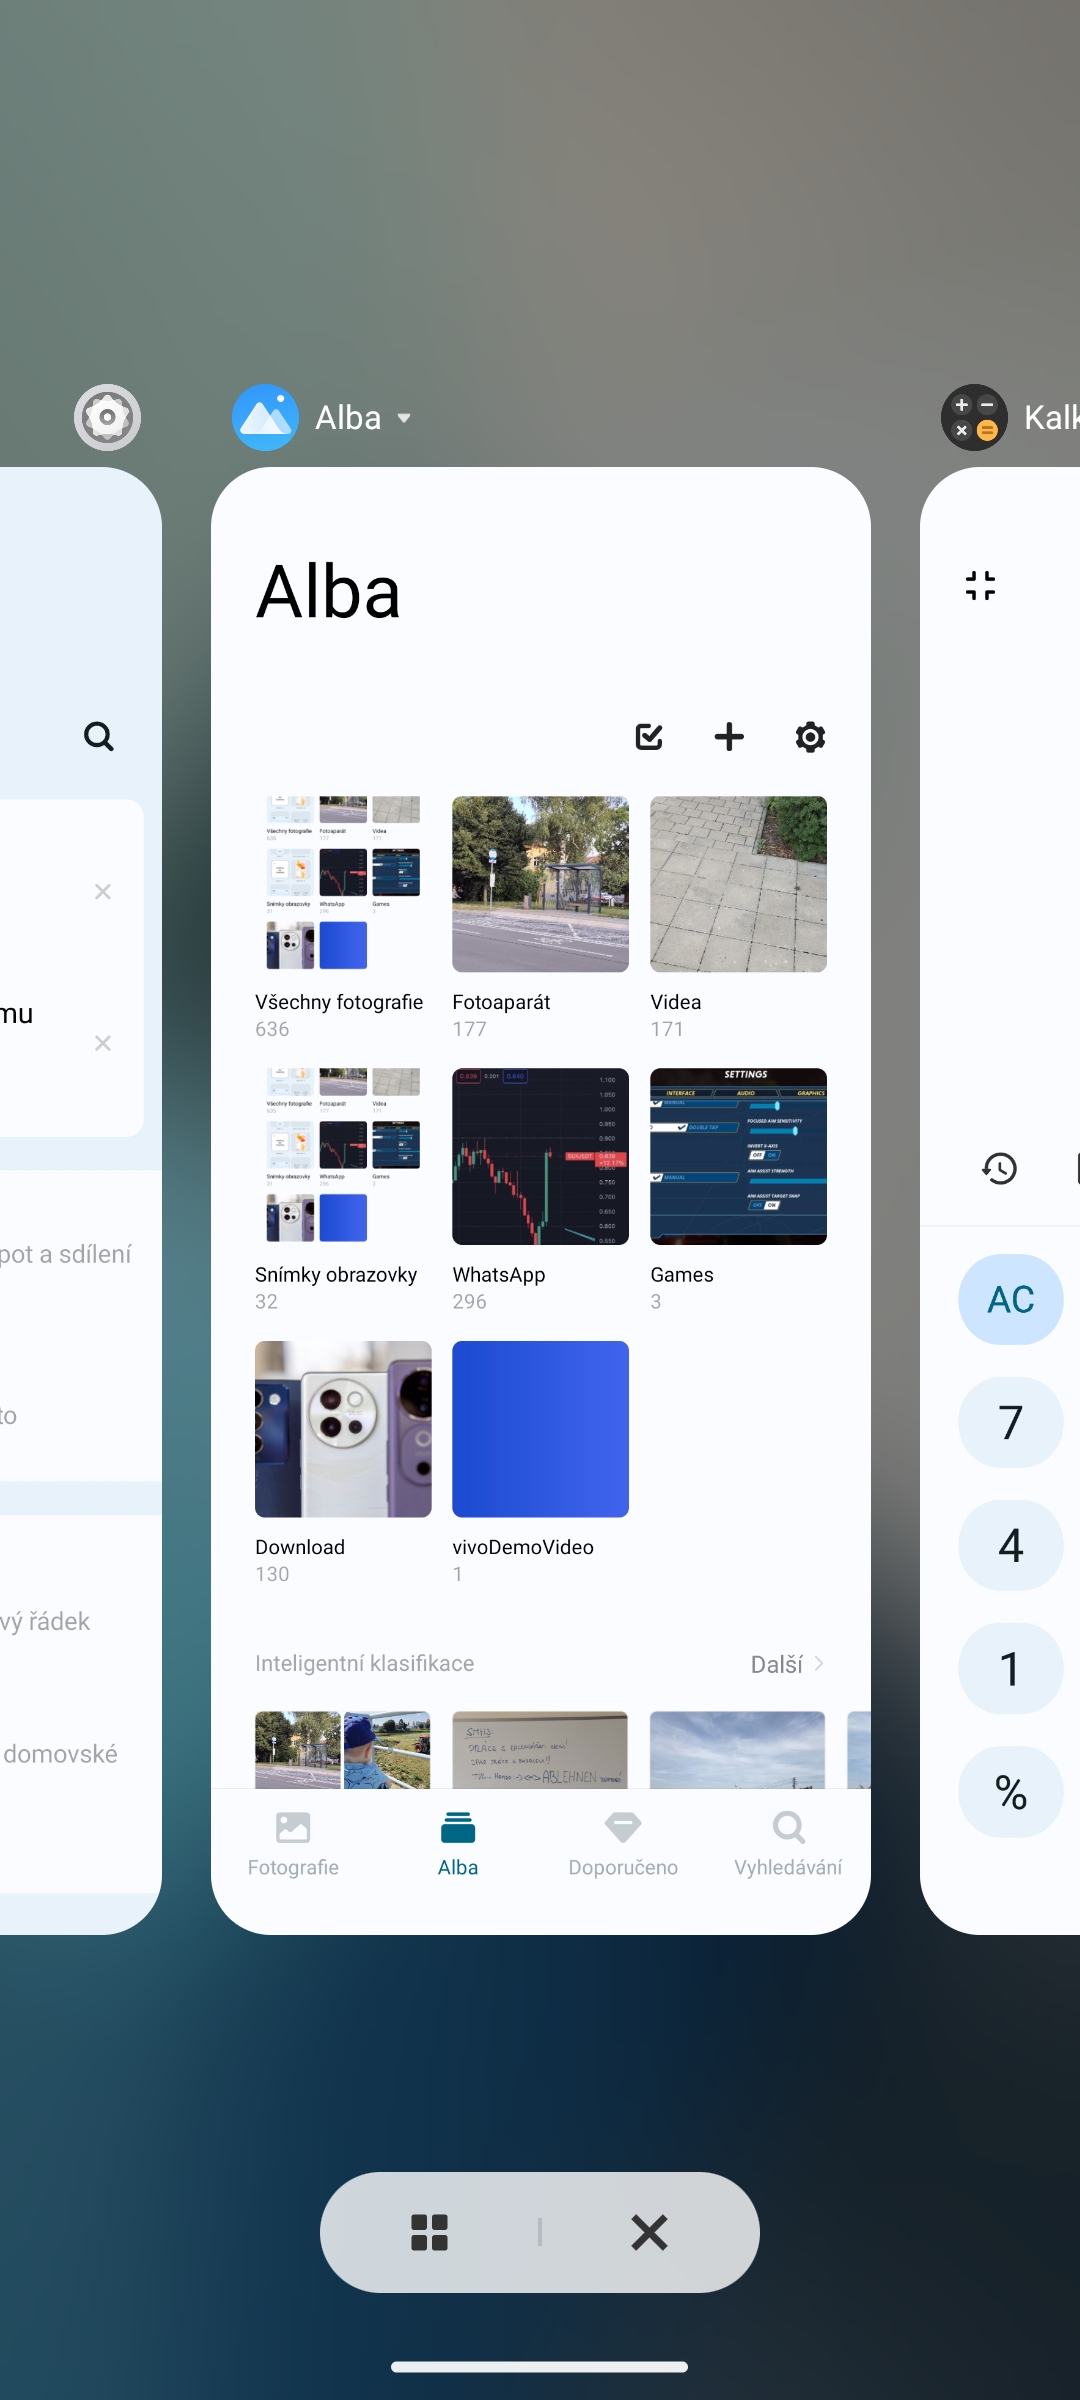Viewport: 1080px width, 2400px height.
Task: Dismiss the lower suggestion in Settings card
Action: 102,1043
